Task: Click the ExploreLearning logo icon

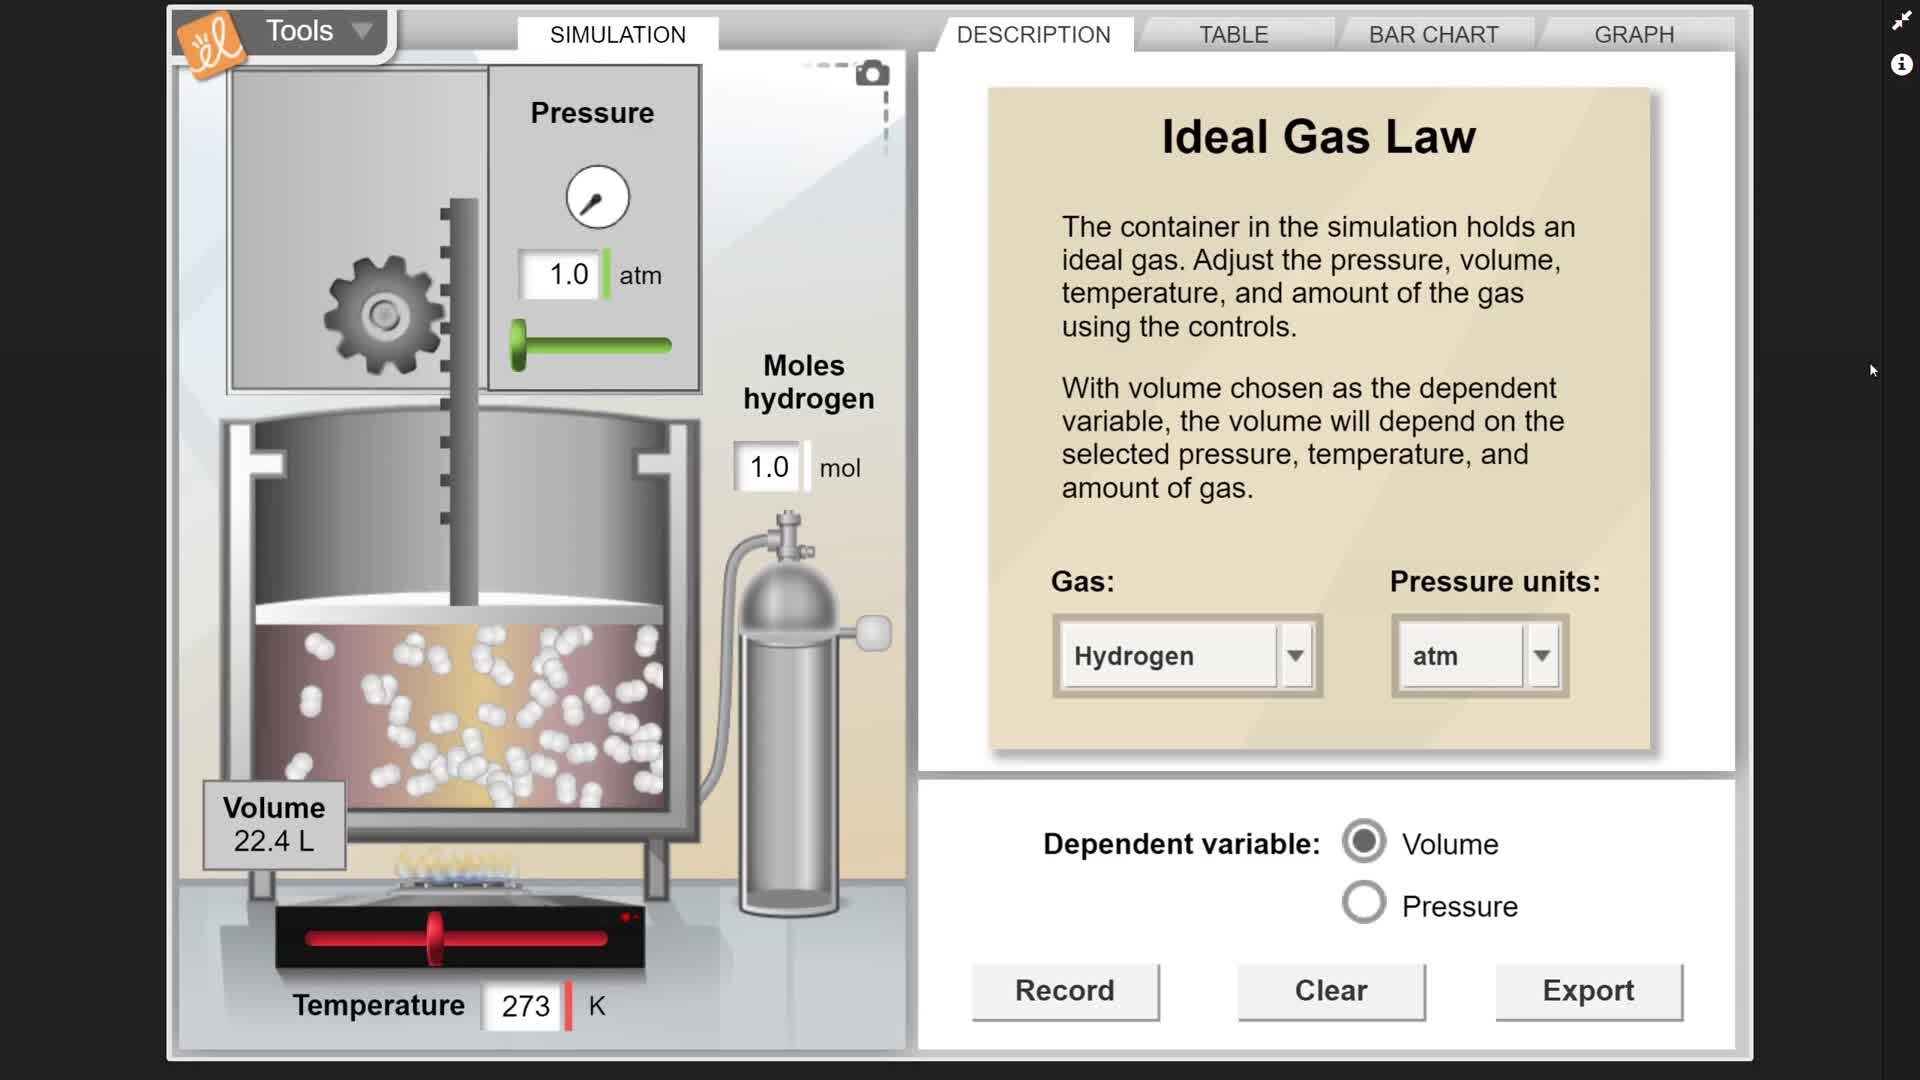Action: [211, 44]
